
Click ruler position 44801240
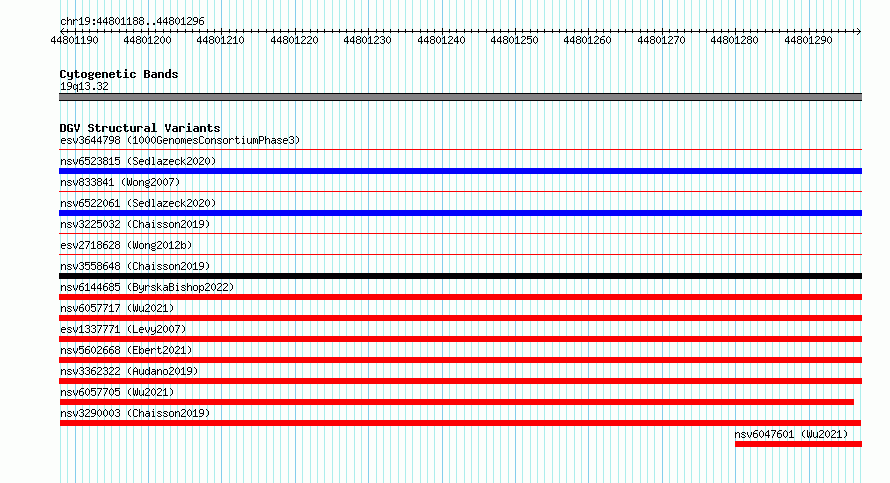(x=441, y=40)
